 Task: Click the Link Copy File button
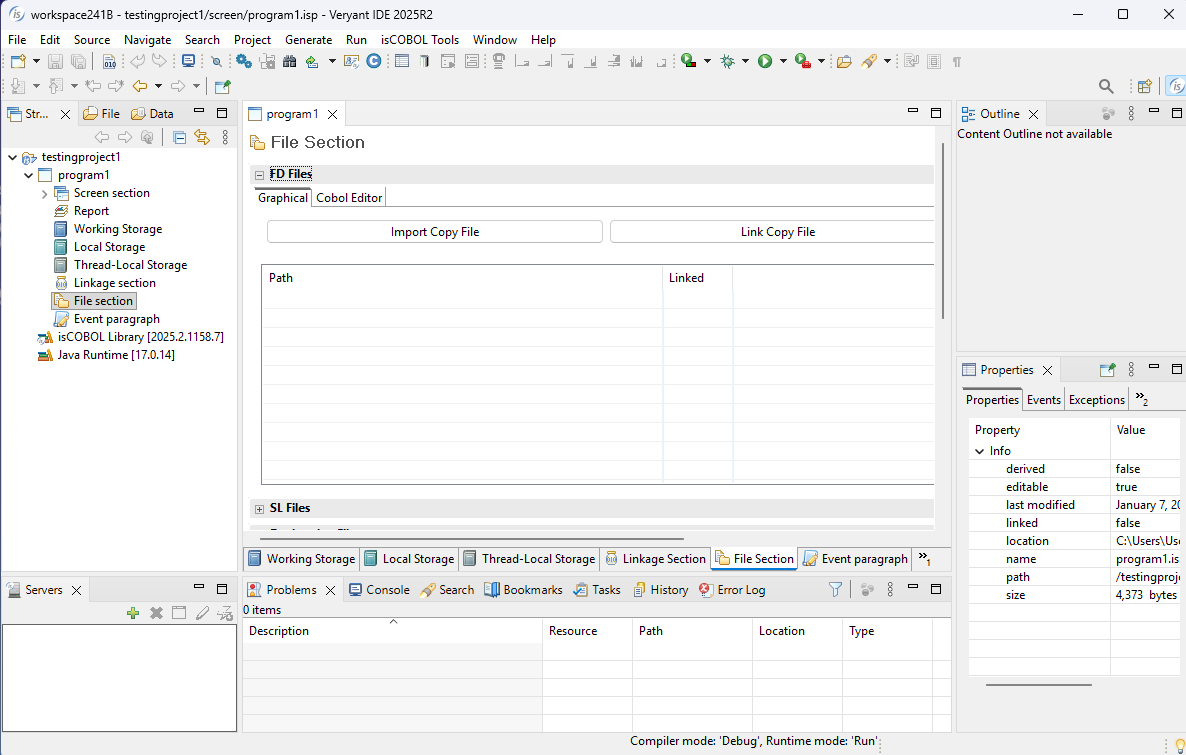(777, 232)
